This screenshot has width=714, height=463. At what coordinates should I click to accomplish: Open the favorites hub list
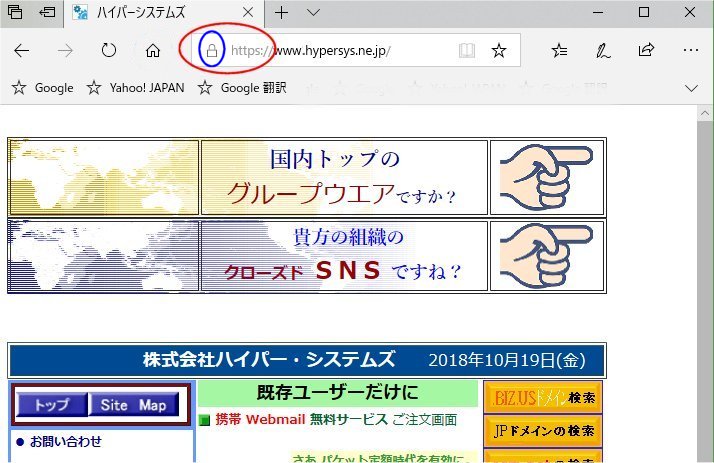pos(559,50)
